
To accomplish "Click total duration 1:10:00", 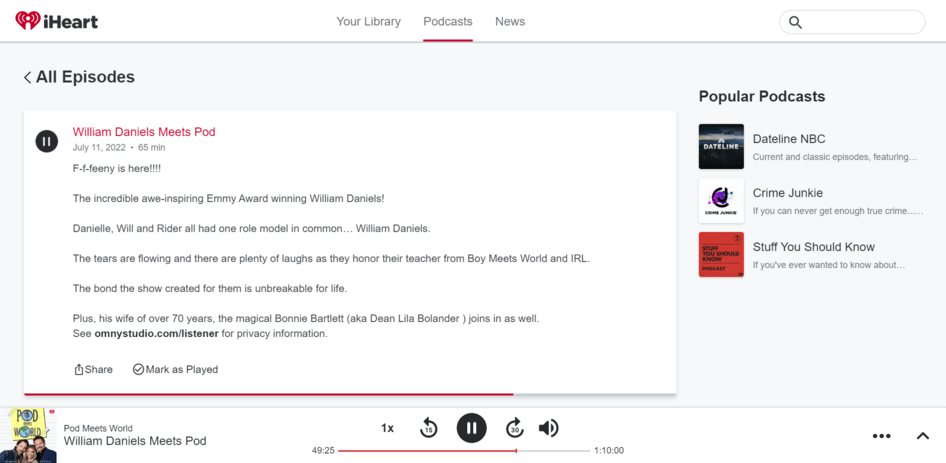I will 609,451.
